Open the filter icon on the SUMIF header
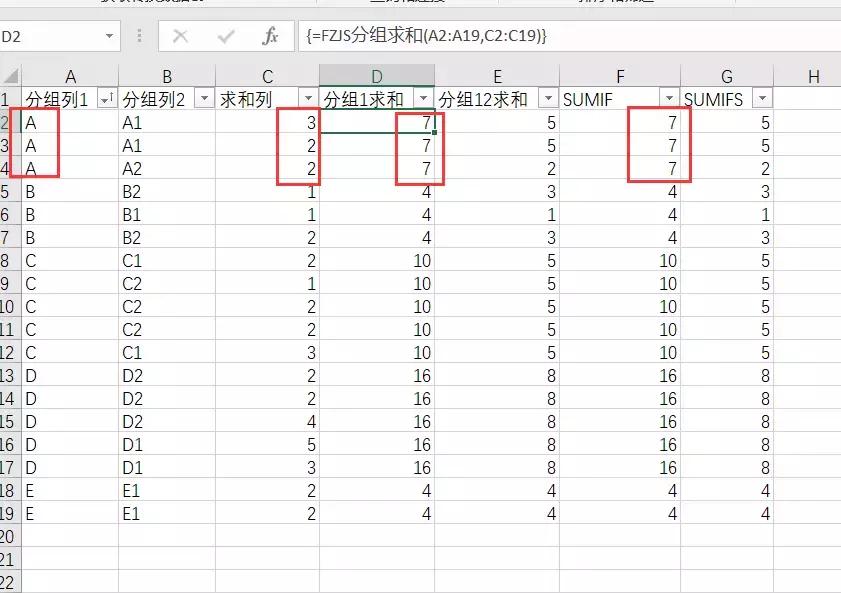 click(x=669, y=98)
